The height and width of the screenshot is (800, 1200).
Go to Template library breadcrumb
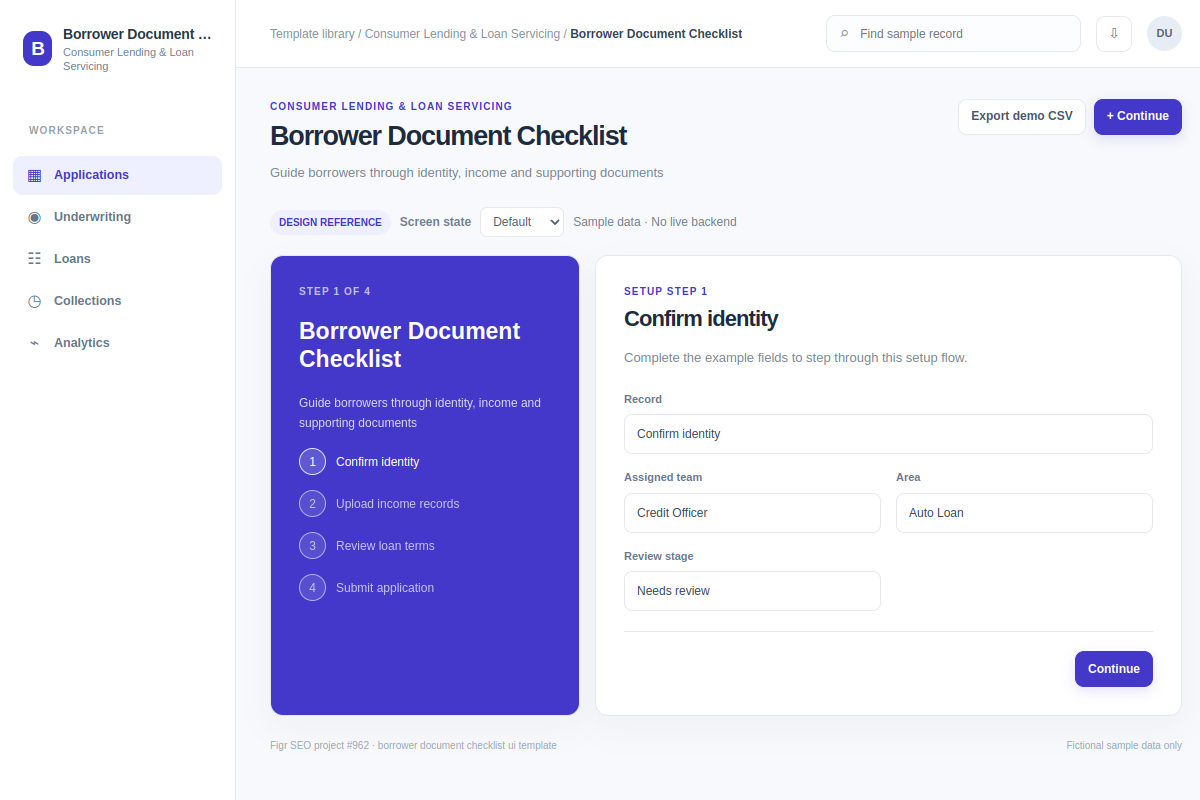coord(312,34)
